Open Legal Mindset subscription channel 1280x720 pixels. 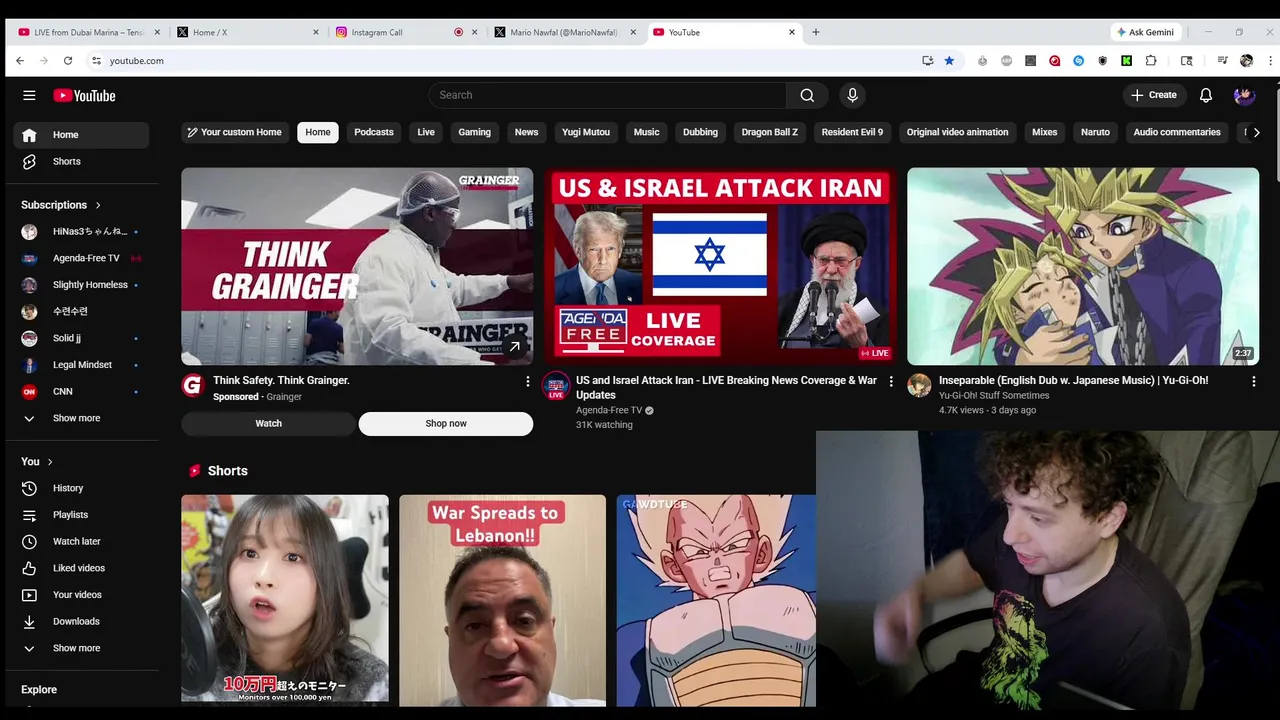[x=81, y=365]
